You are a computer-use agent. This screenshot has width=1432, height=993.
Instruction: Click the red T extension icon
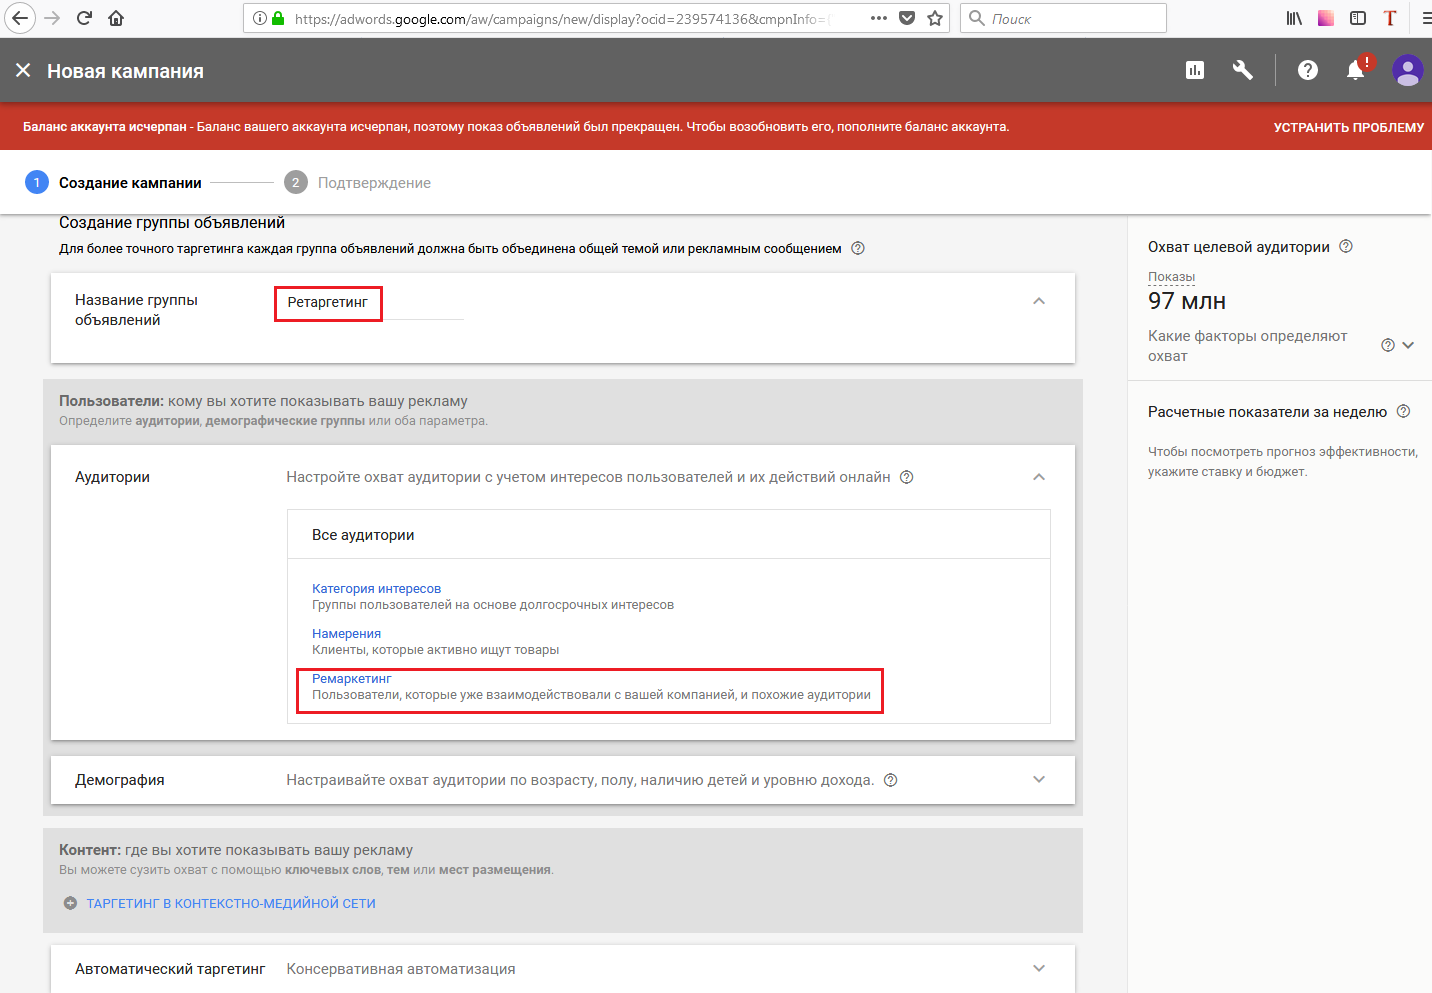(1390, 18)
